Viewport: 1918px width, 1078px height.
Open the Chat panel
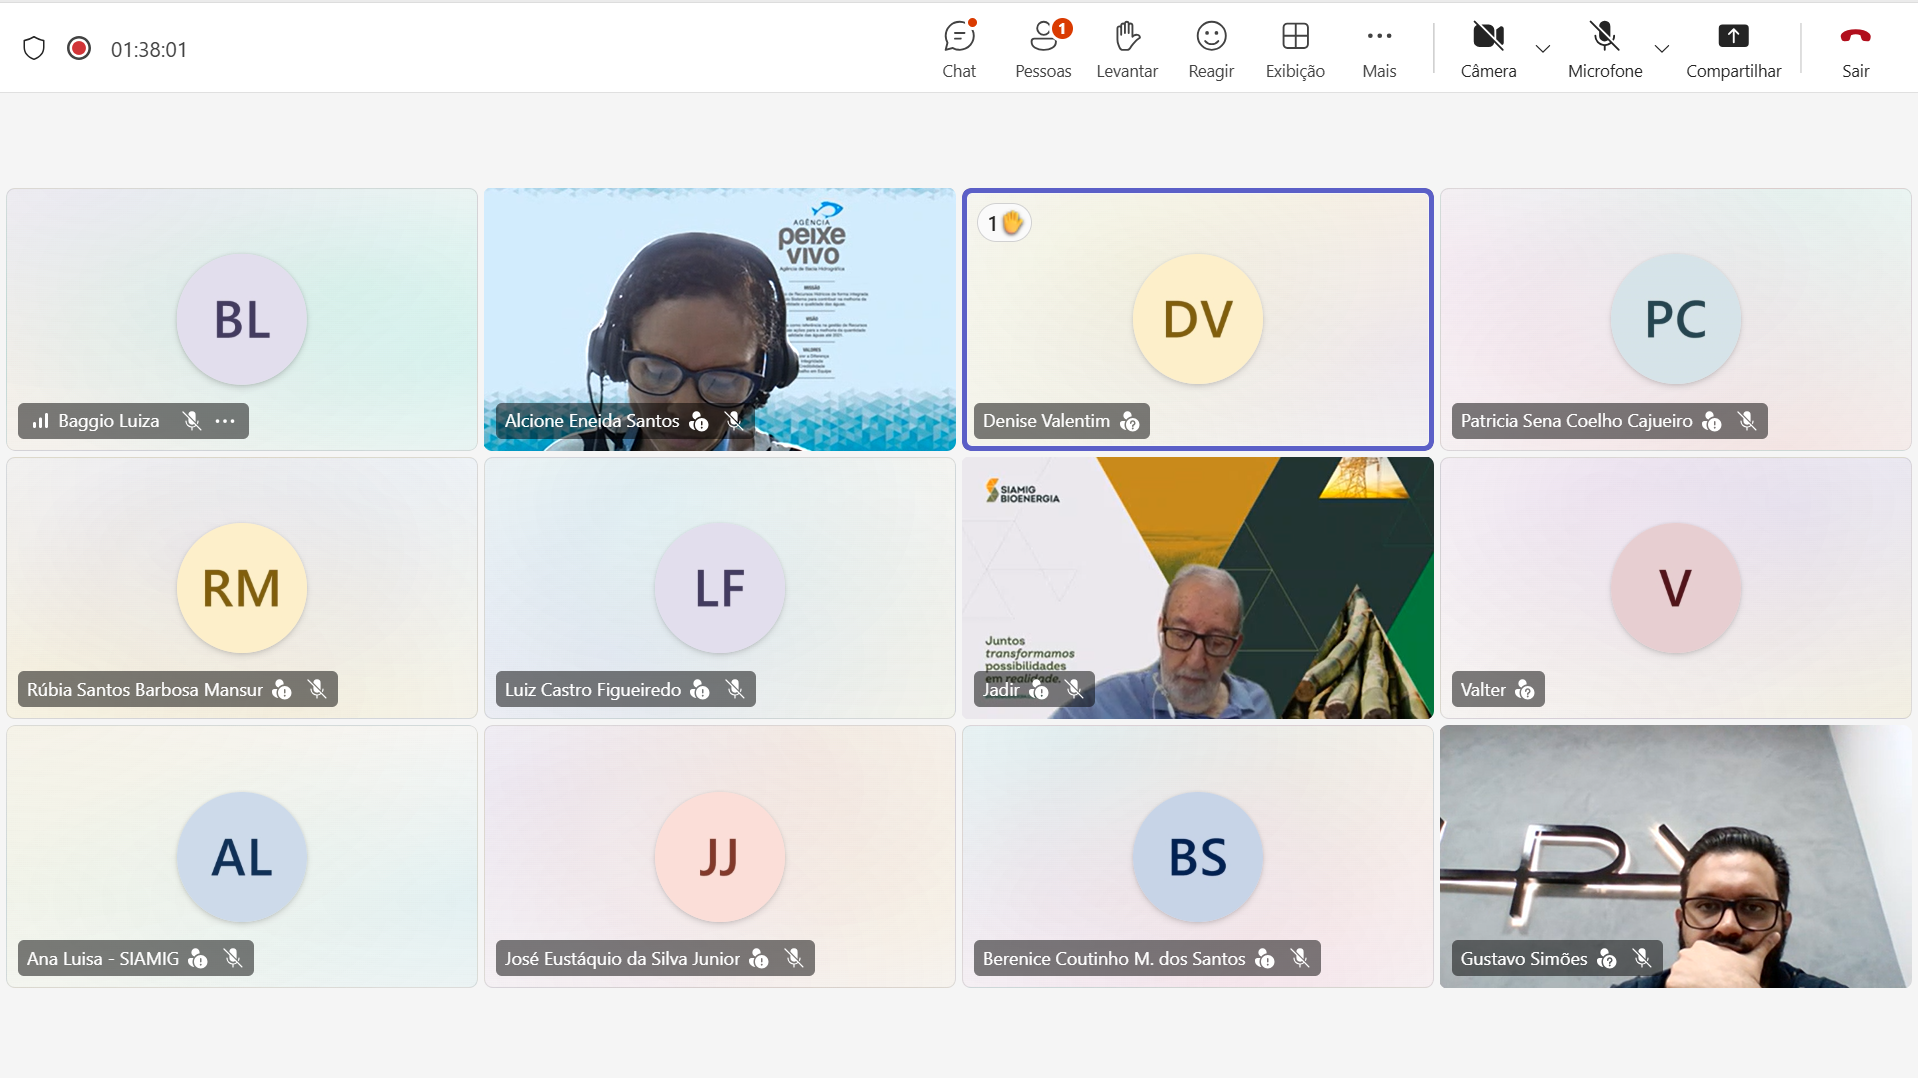tap(958, 49)
